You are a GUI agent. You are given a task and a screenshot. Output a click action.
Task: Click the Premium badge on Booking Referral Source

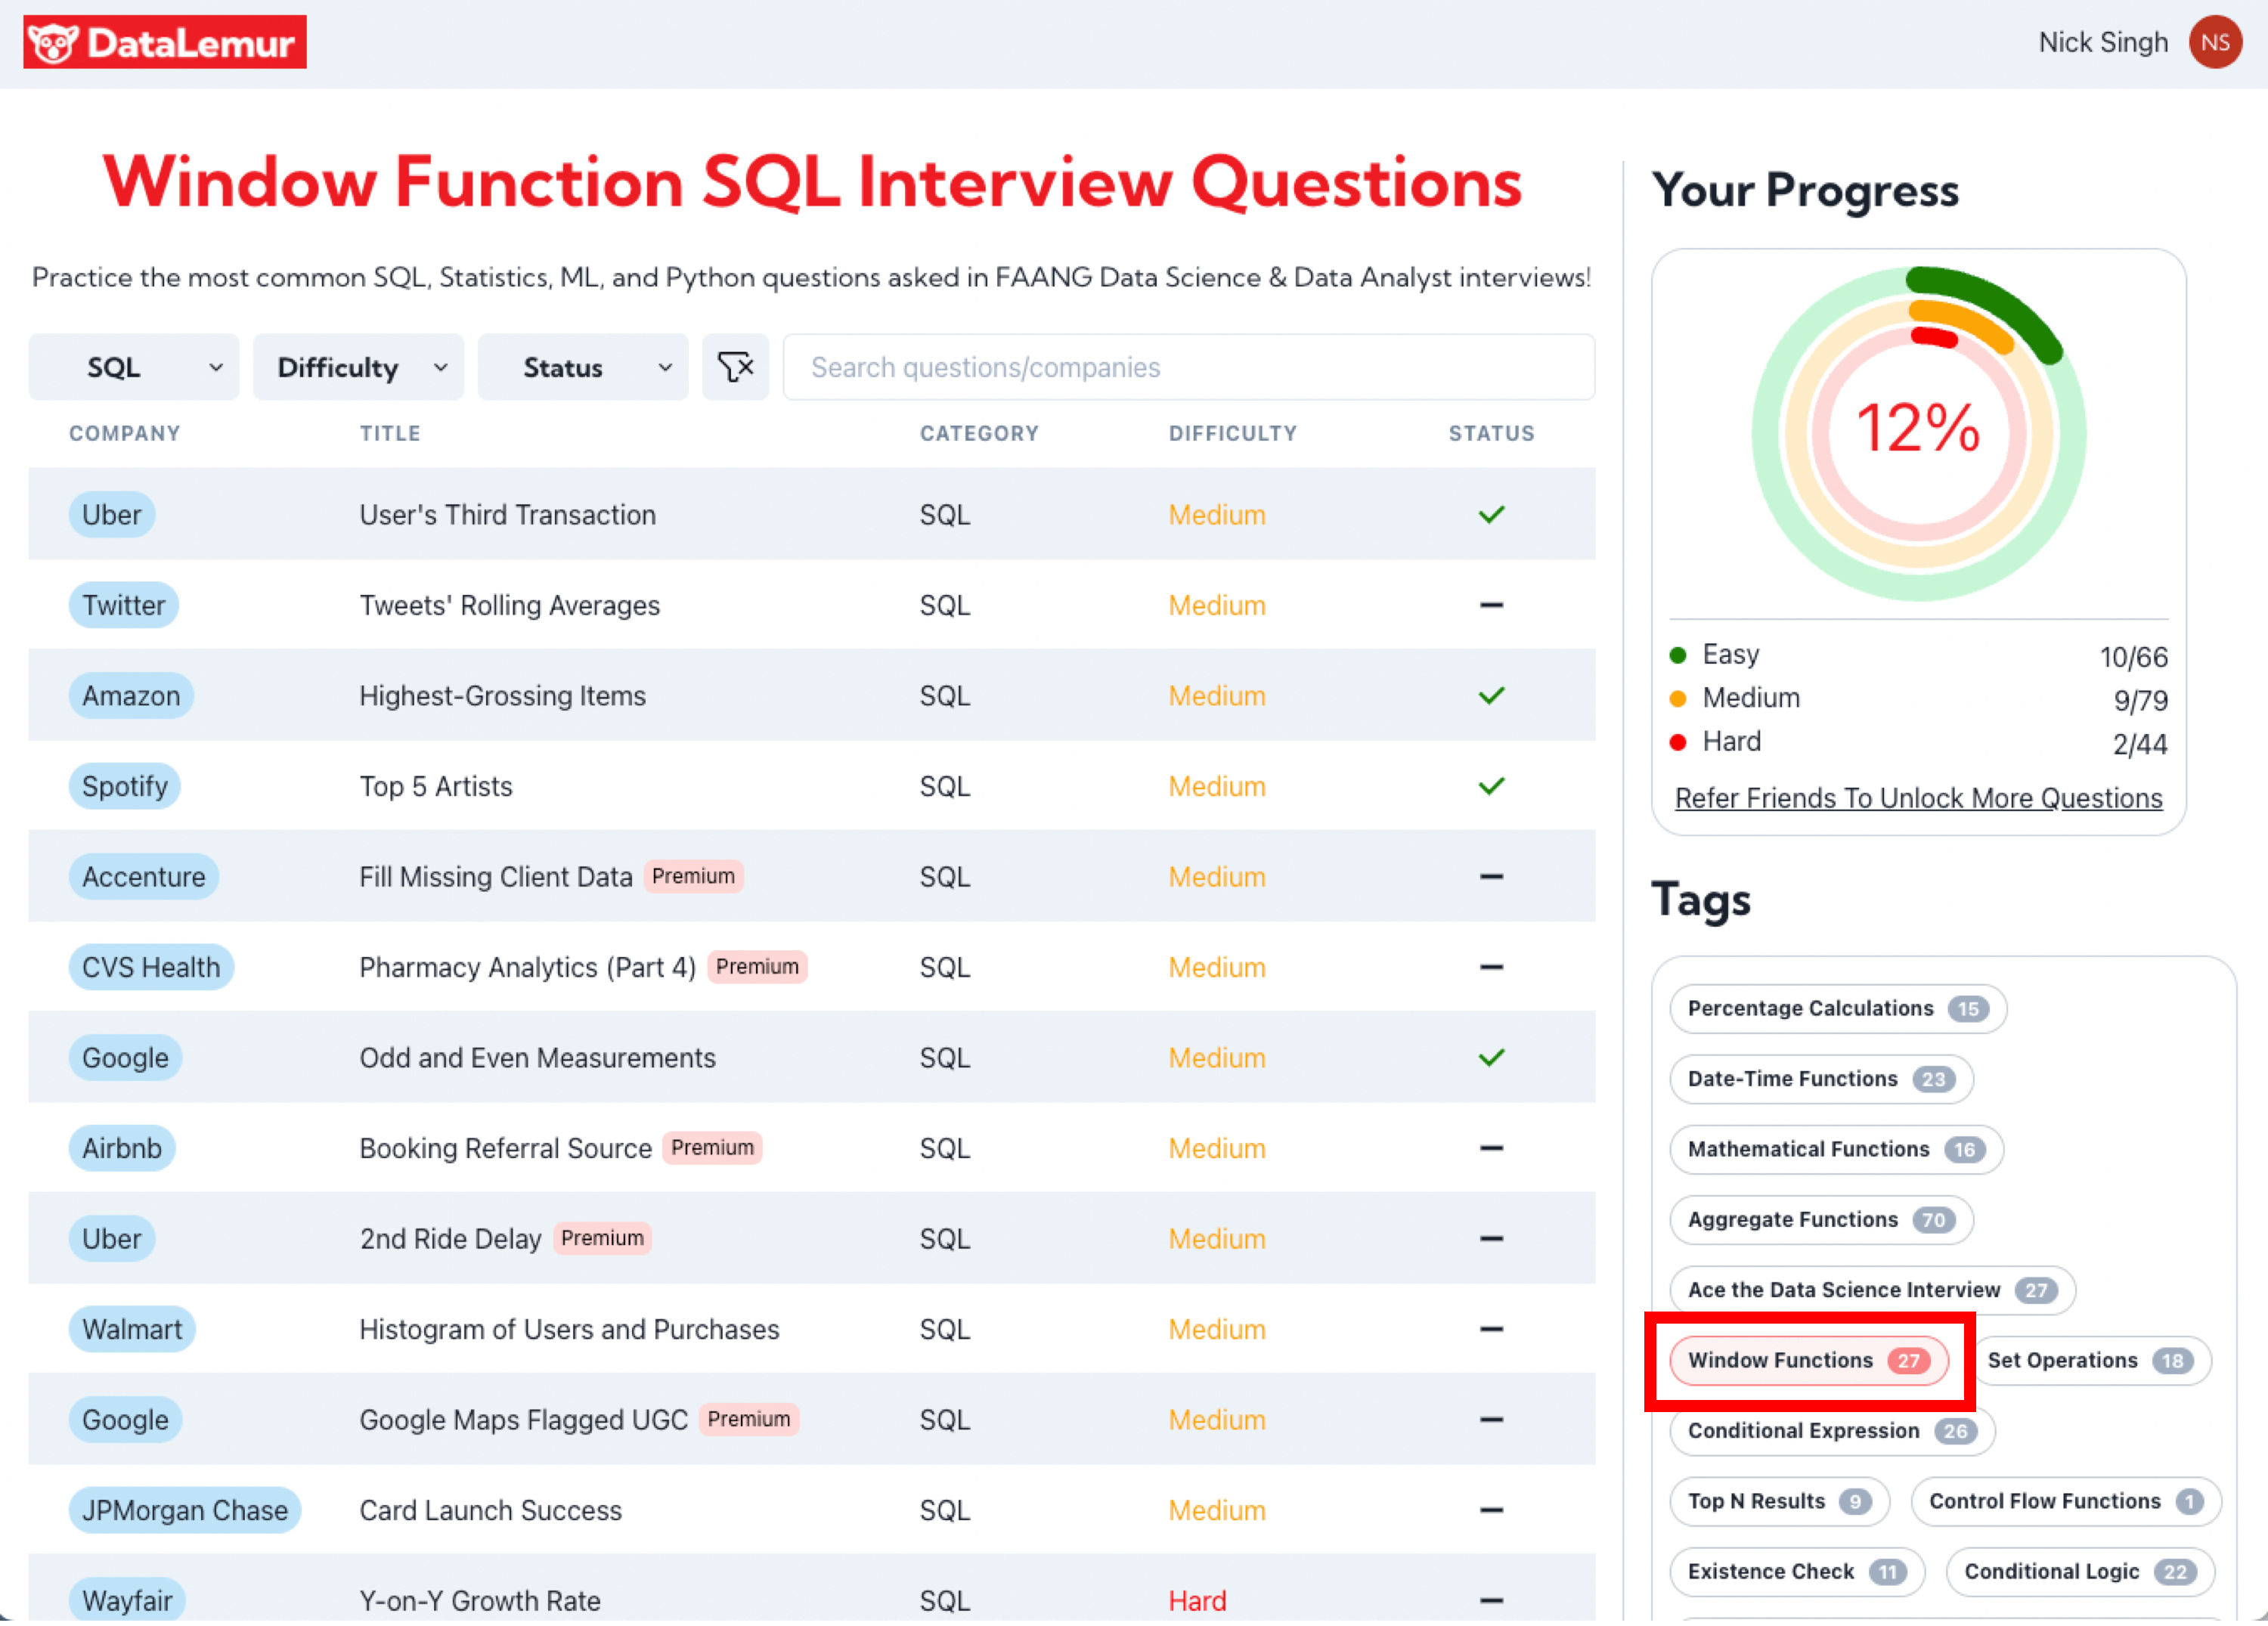712,1147
